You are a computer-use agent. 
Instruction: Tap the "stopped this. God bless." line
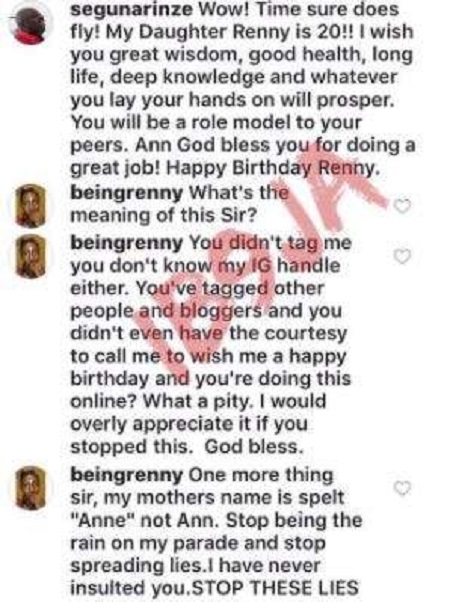(187, 447)
